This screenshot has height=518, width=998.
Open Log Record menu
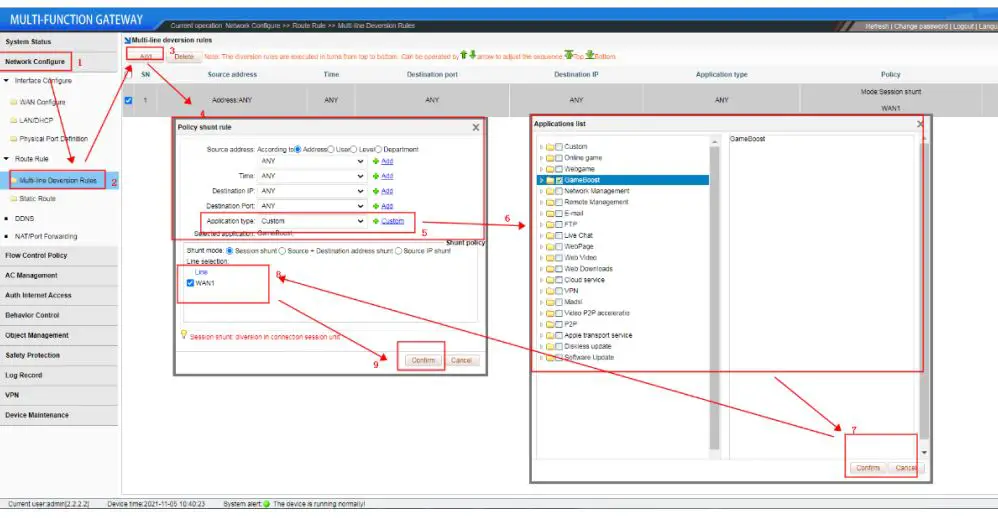point(59,375)
